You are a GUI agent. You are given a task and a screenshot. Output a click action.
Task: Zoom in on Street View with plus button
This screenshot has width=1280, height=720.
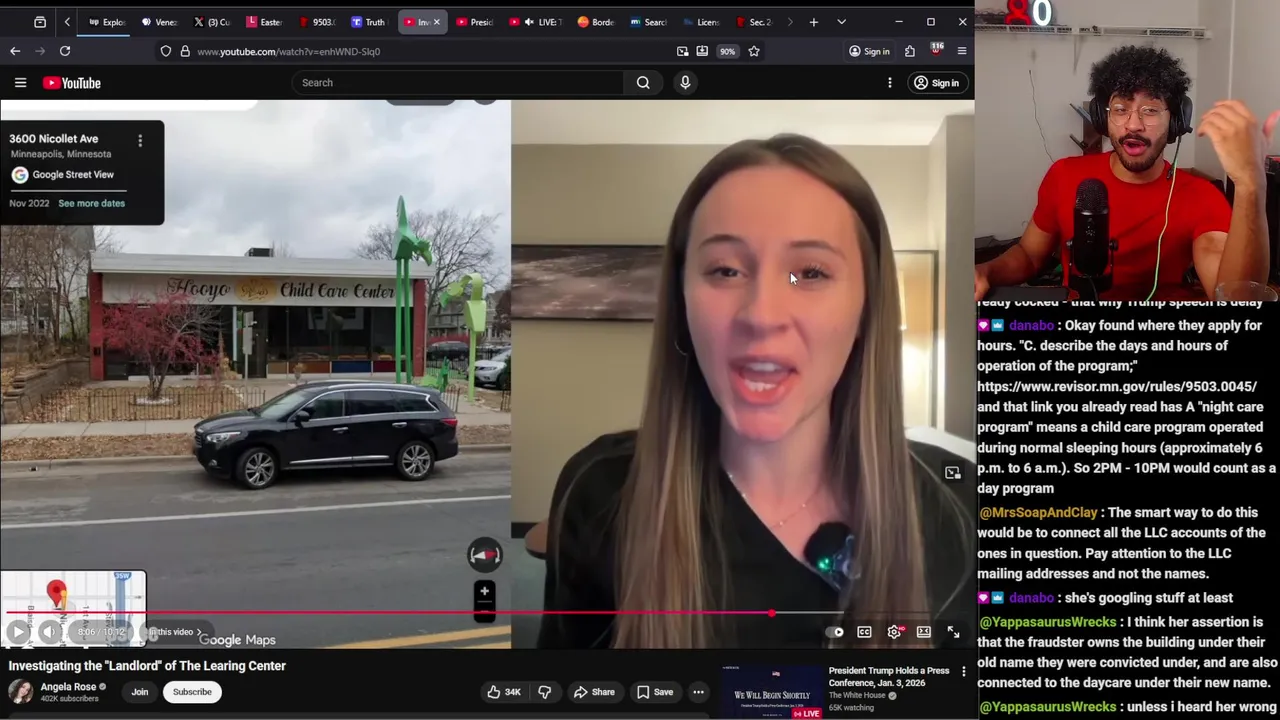click(484, 591)
